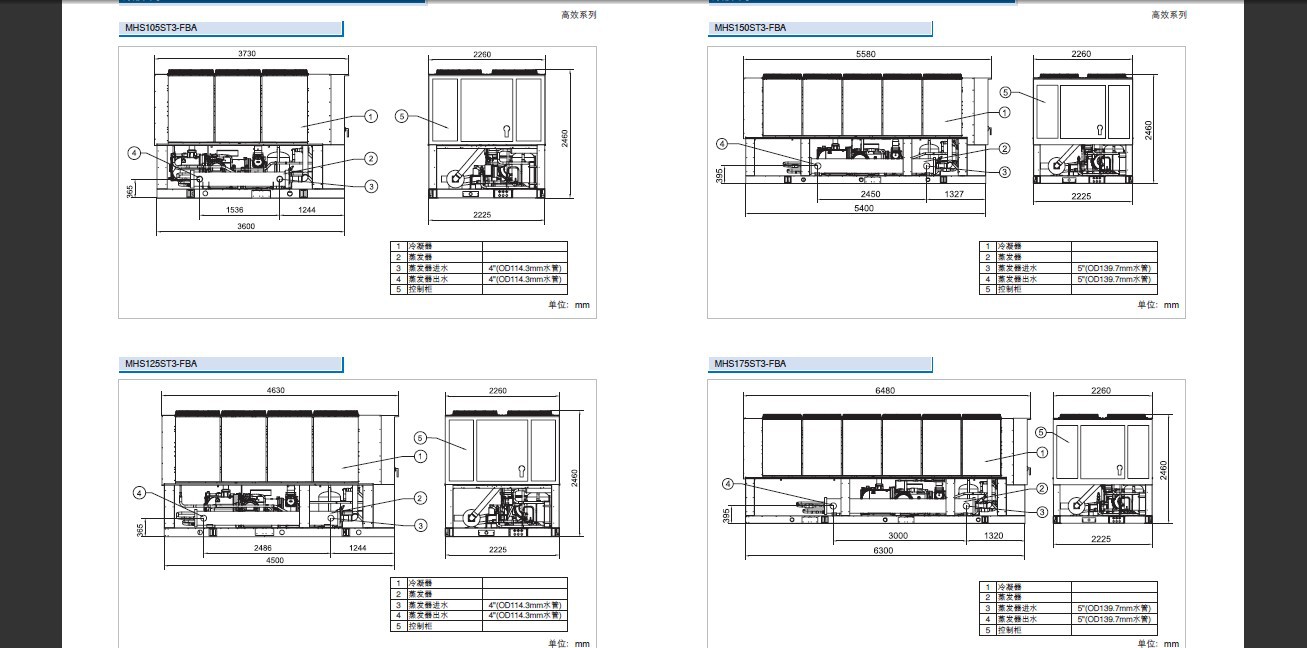The height and width of the screenshot is (648, 1307).
Task: Click the 4500 base length dimension
Action: click(275, 561)
